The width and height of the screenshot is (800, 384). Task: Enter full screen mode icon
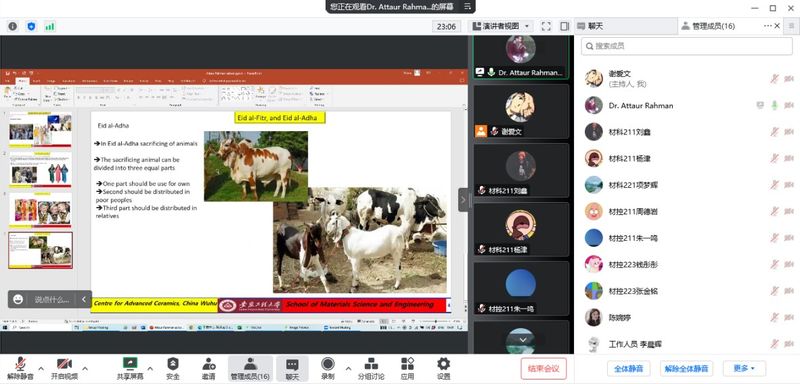tap(546, 26)
